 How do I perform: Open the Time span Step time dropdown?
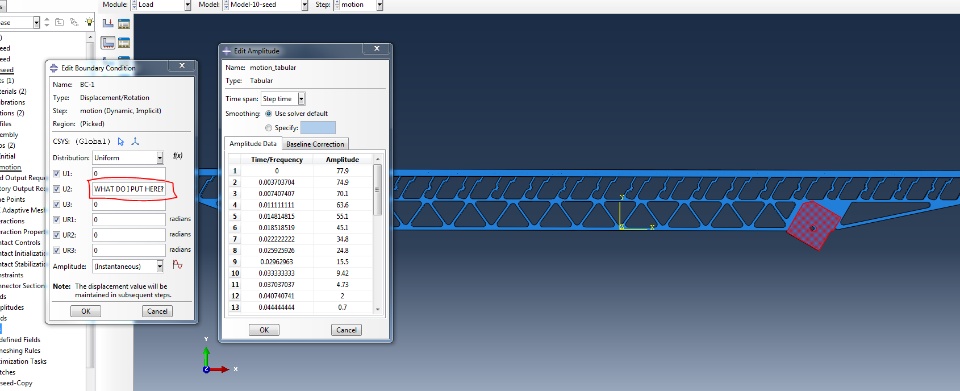(x=283, y=99)
